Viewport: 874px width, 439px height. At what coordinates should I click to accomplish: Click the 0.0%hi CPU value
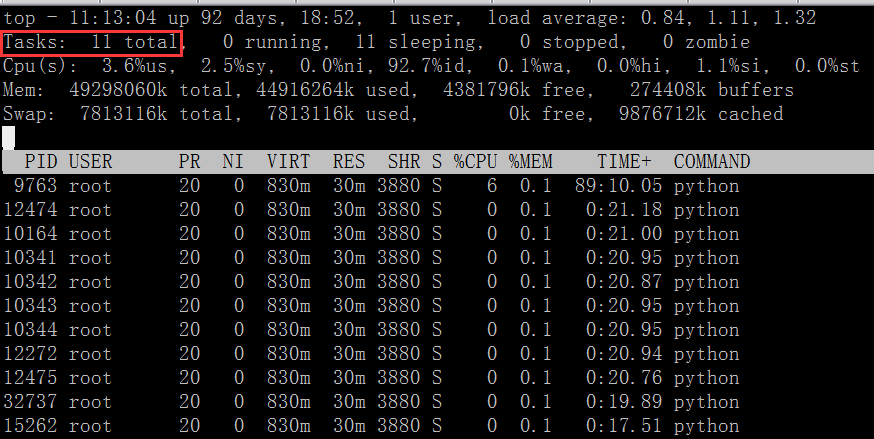(628, 66)
